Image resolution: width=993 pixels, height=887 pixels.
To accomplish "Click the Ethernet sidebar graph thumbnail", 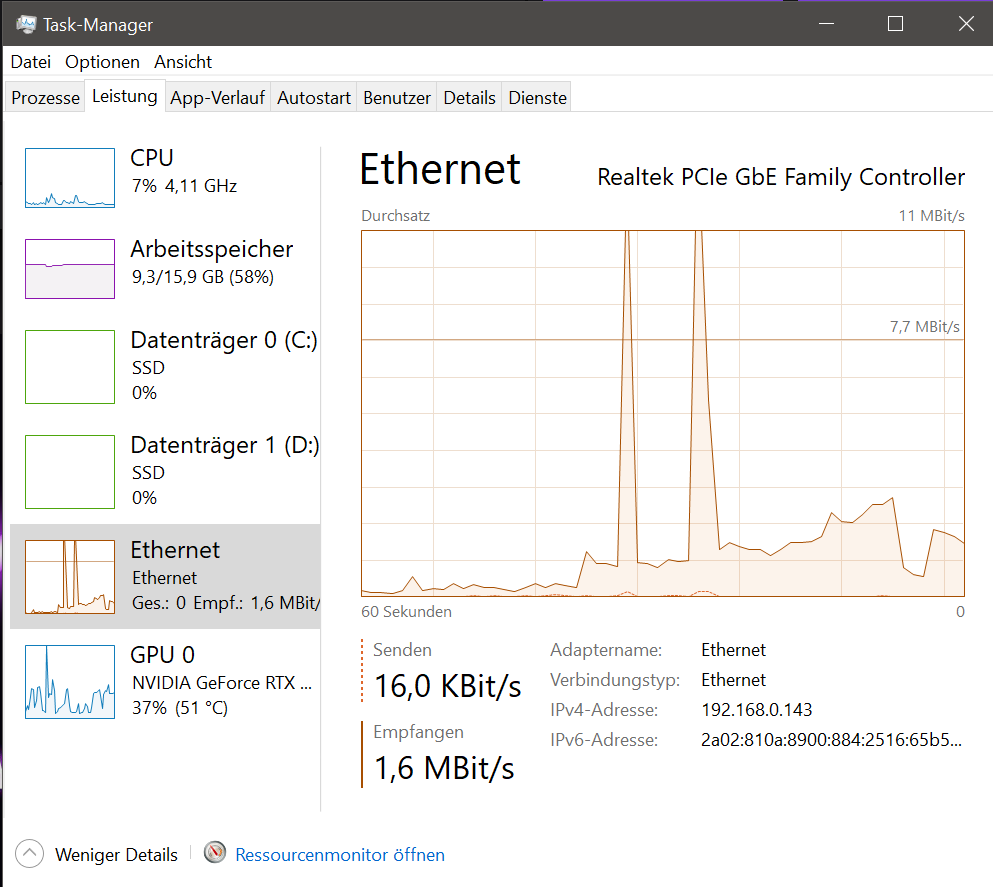I will pos(70,577).
